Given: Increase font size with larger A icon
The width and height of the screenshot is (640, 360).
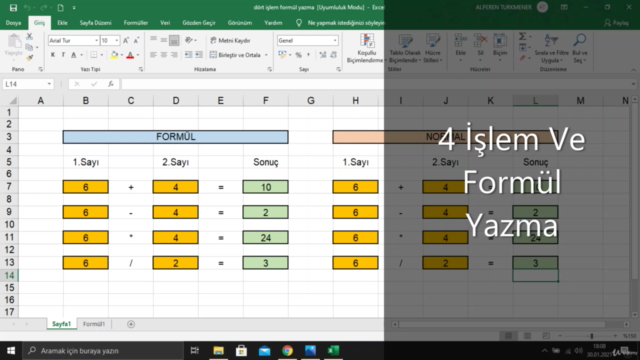Looking at the screenshot, I should click(126, 40).
